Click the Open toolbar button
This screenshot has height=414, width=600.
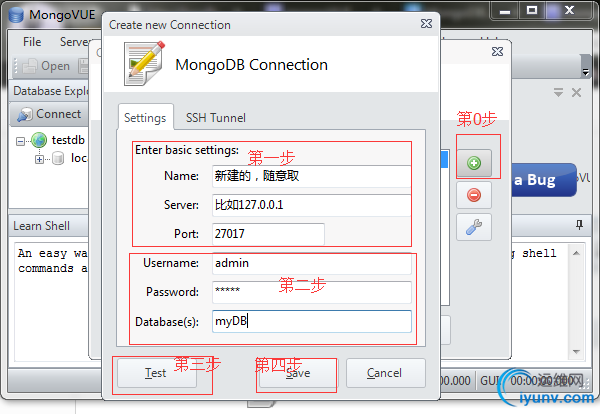47,66
